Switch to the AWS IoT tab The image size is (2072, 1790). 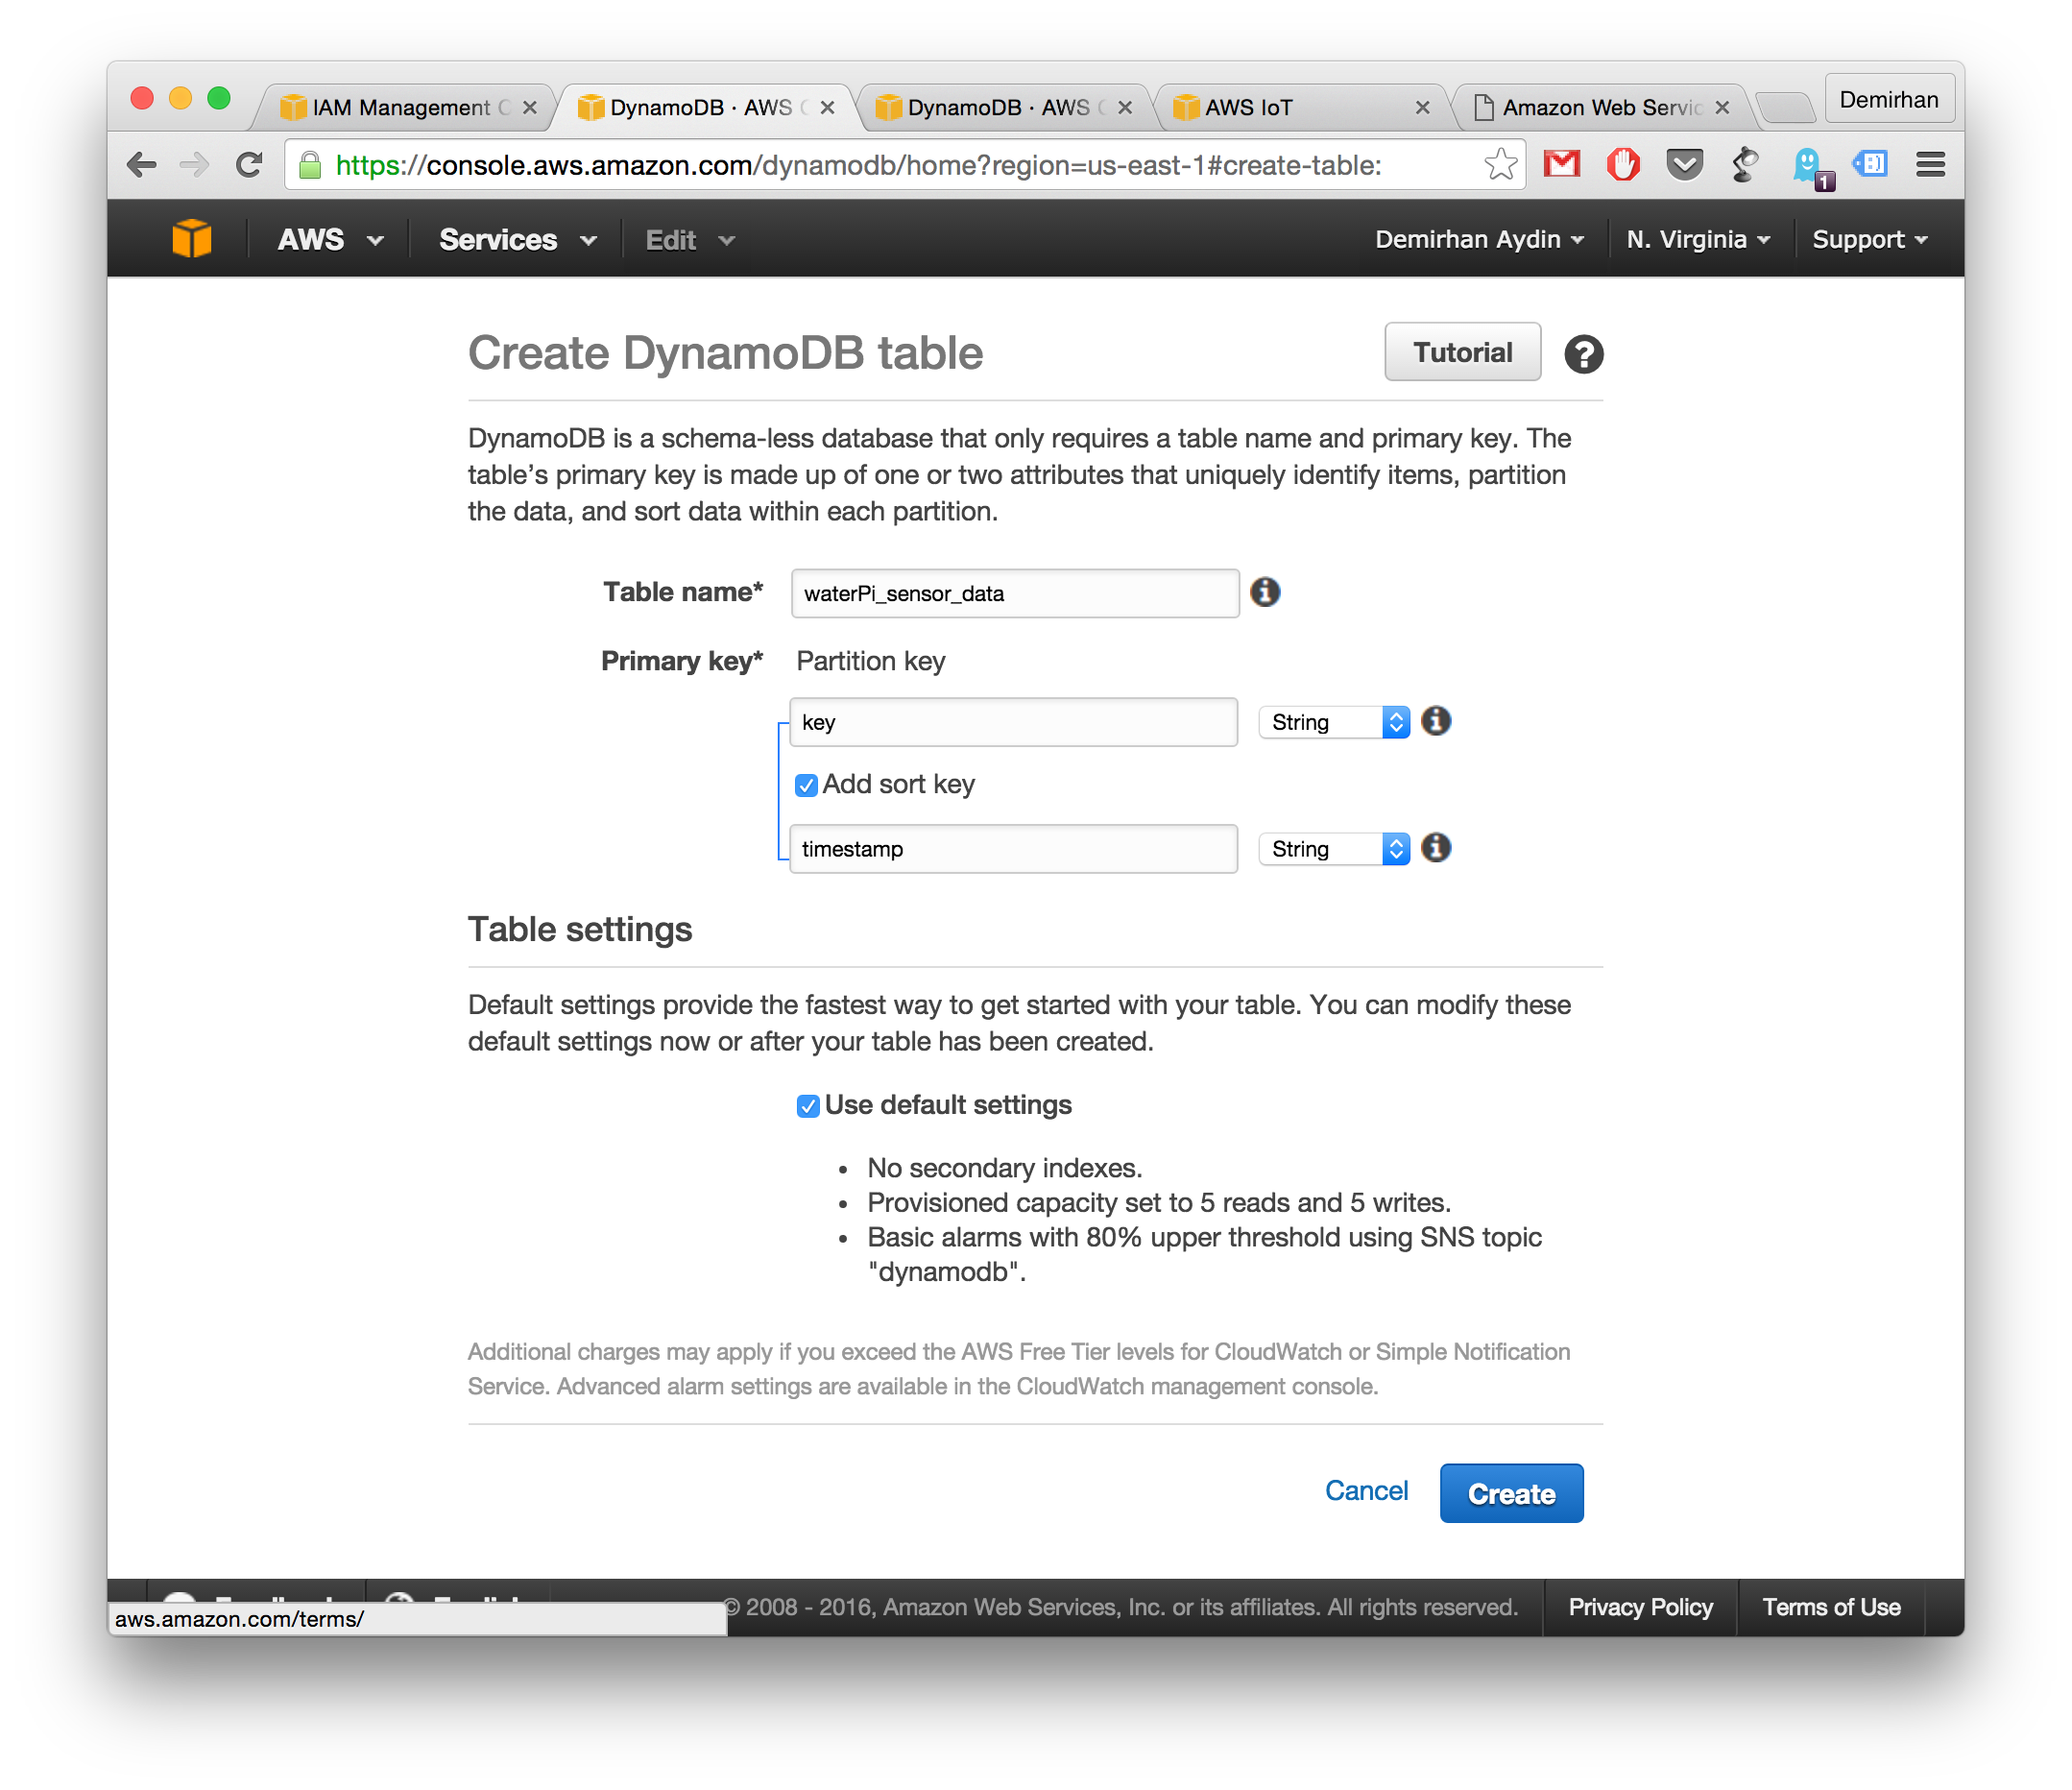(1292, 108)
